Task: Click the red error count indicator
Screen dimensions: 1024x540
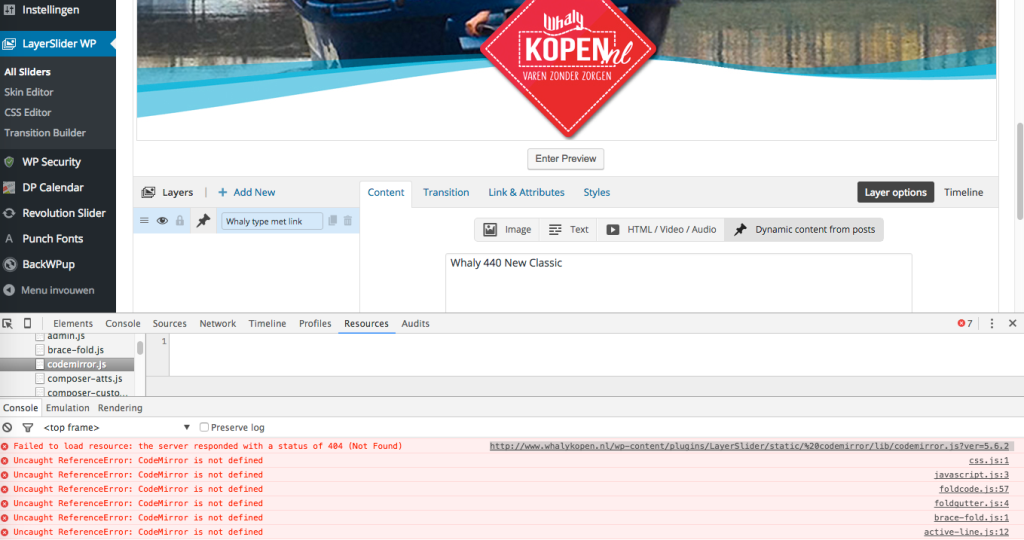Action: (x=965, y=323)
